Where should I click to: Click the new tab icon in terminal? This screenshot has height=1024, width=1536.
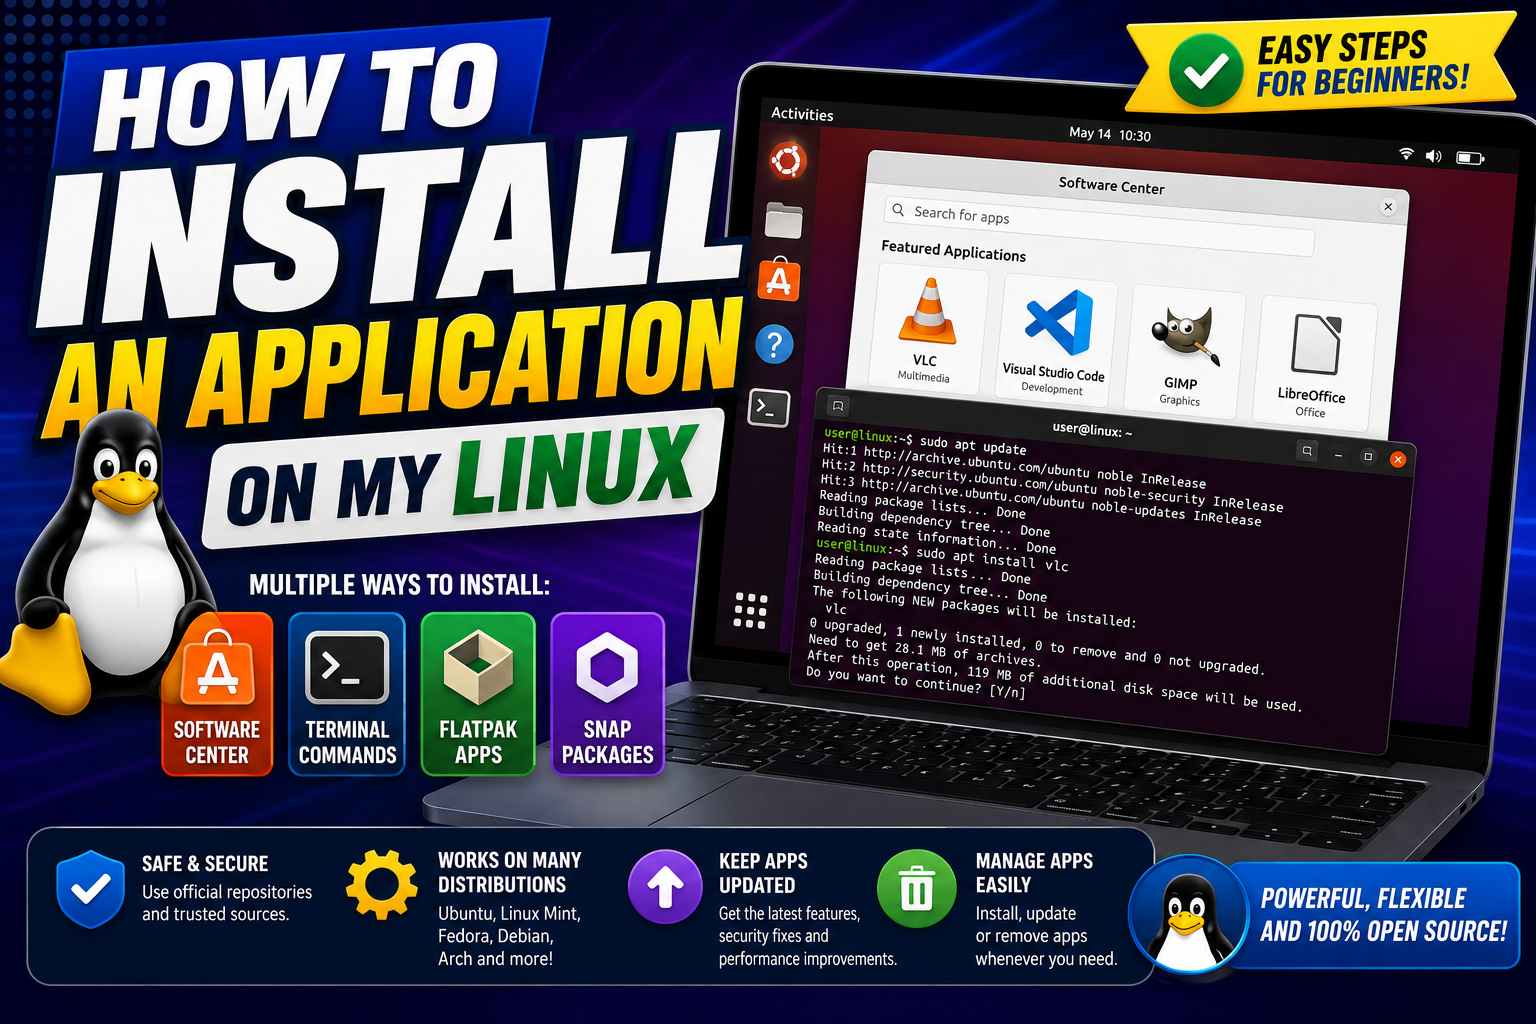[x=838, y=405]
